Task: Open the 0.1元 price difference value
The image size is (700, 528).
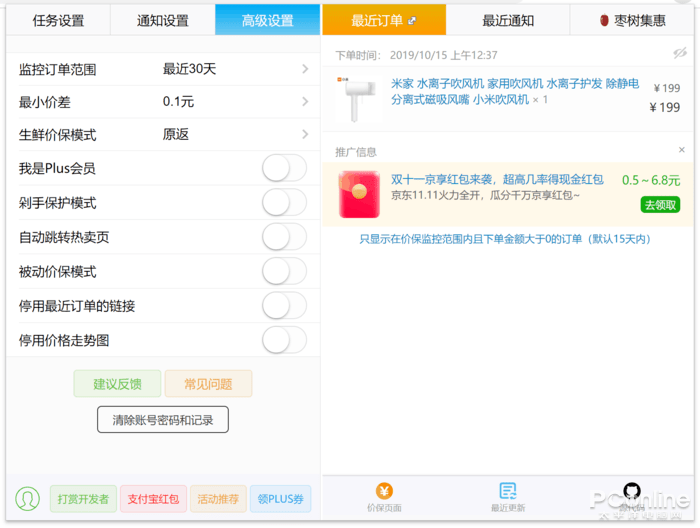Action: pos(178,102)
